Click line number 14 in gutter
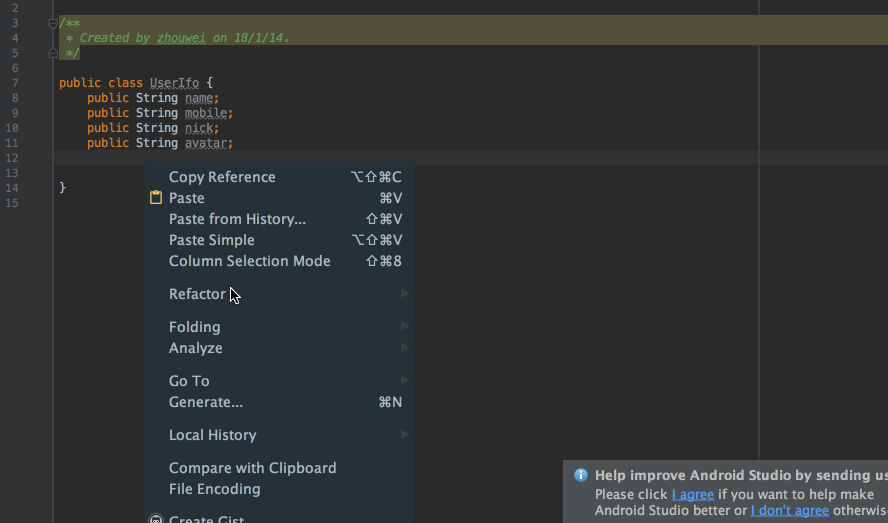The width and height of the screenshot is (888, 523). click(11, 188)
